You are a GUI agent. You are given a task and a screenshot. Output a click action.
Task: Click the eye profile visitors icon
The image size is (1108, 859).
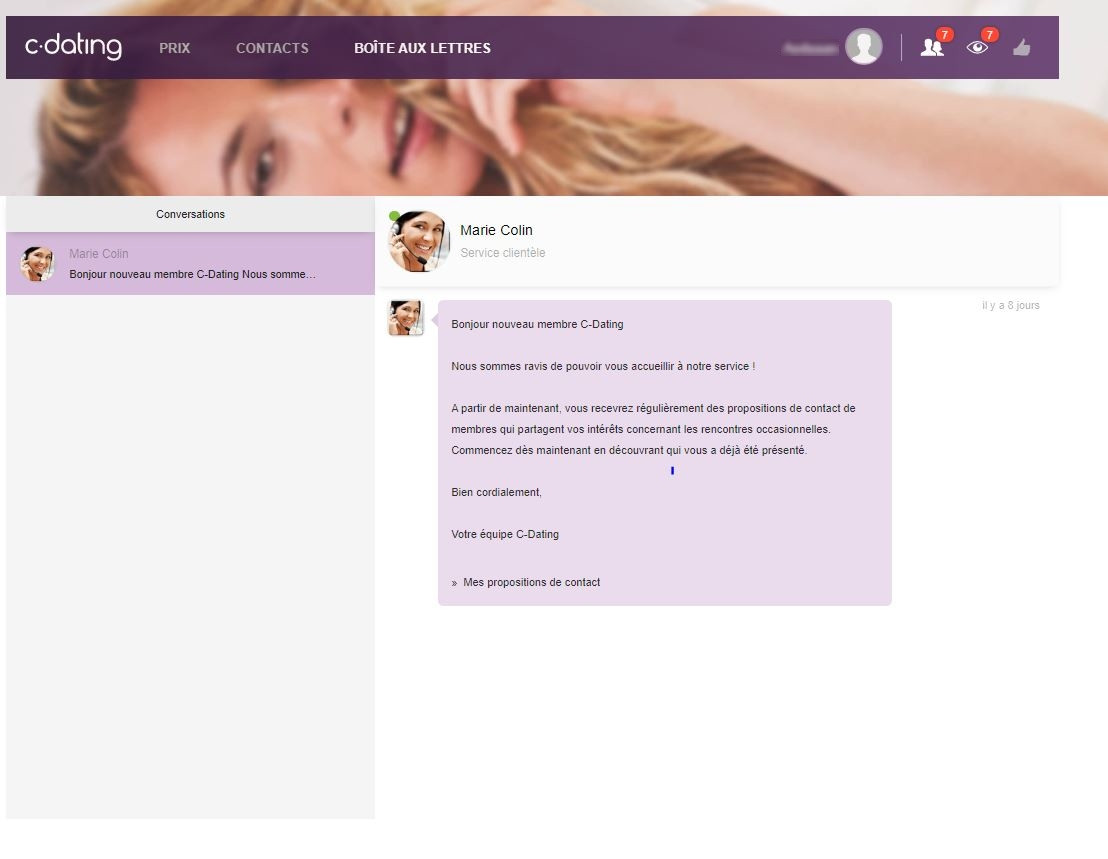click(977, 48)
